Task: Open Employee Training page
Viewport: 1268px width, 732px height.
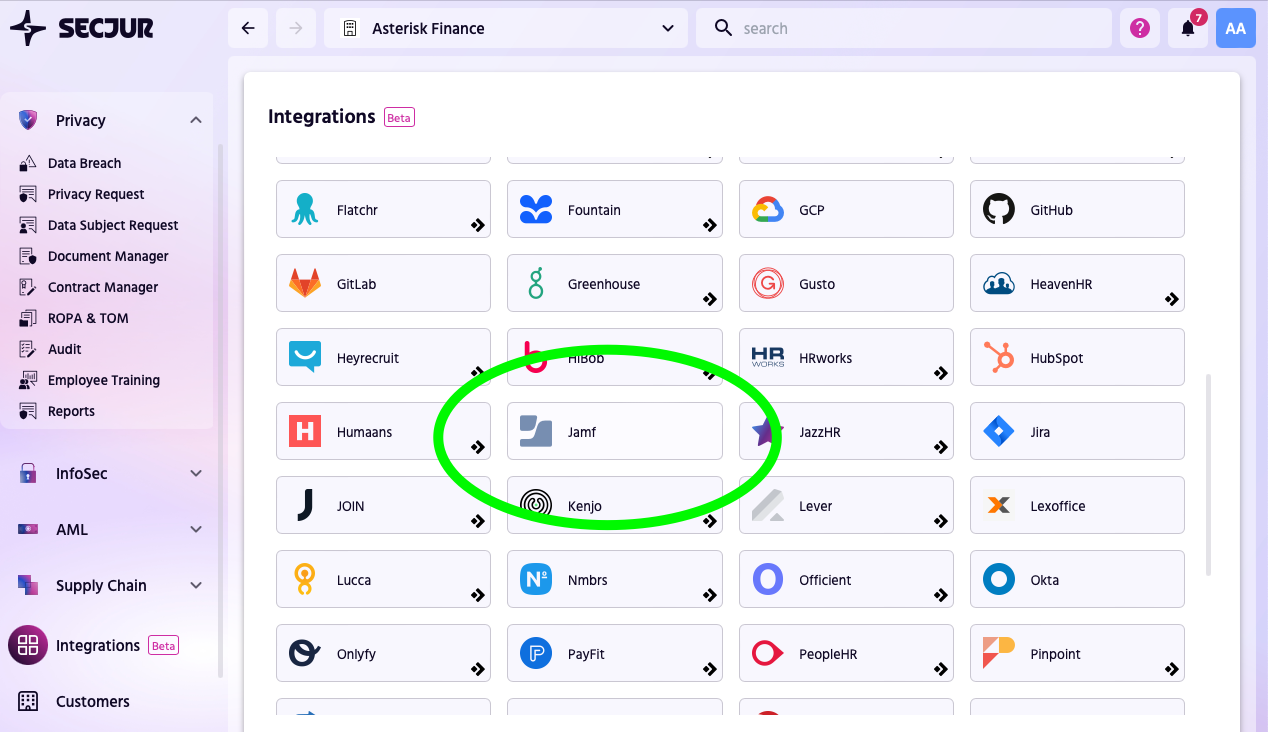Action: (x=104, y=380)
